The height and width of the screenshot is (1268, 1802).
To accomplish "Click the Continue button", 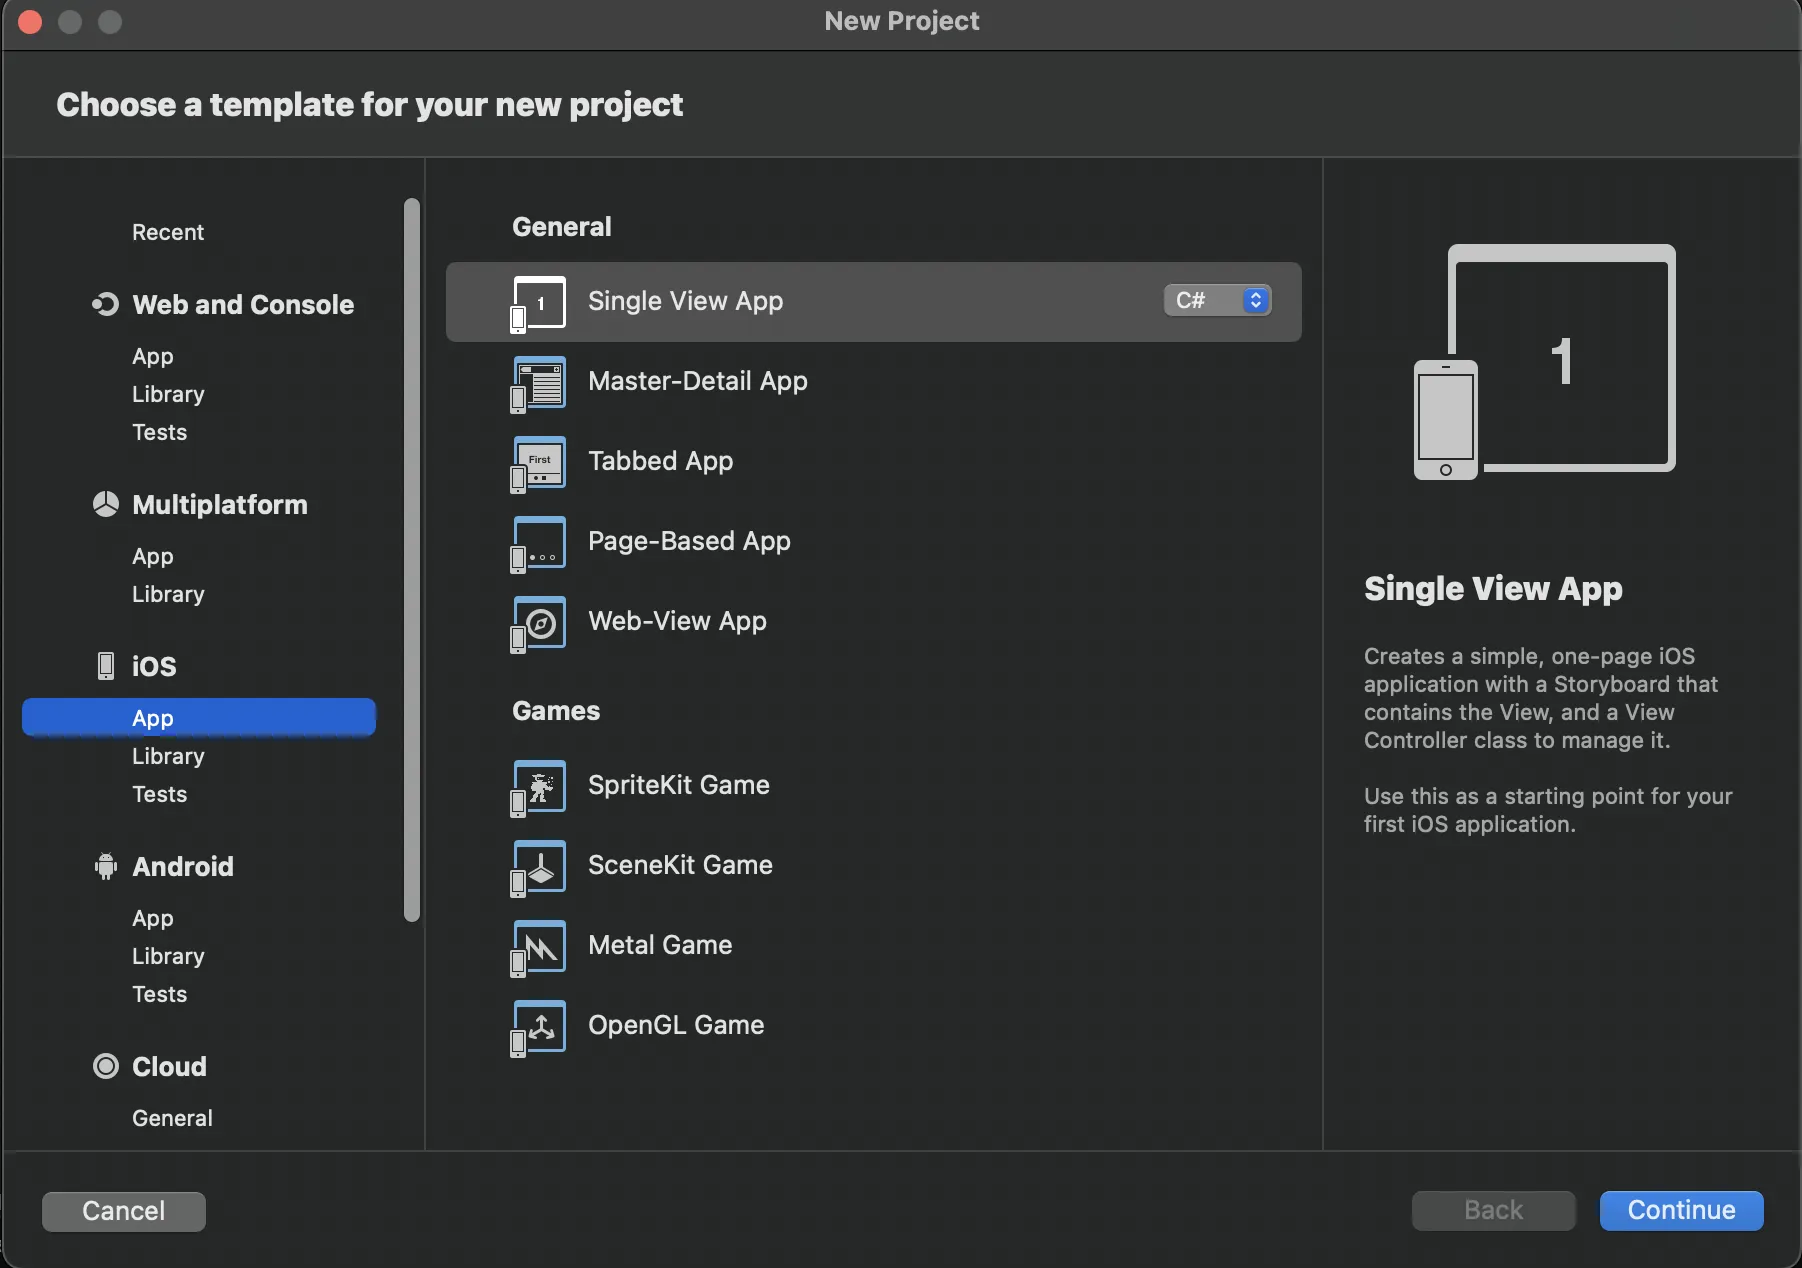I will pos(1681,1210).
